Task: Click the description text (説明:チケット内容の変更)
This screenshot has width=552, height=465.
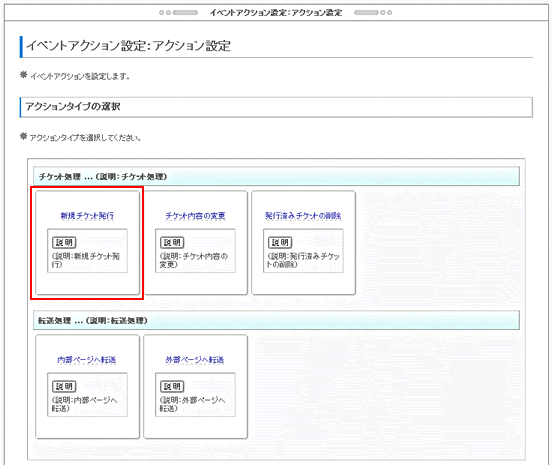Action: tap(194, 260)
